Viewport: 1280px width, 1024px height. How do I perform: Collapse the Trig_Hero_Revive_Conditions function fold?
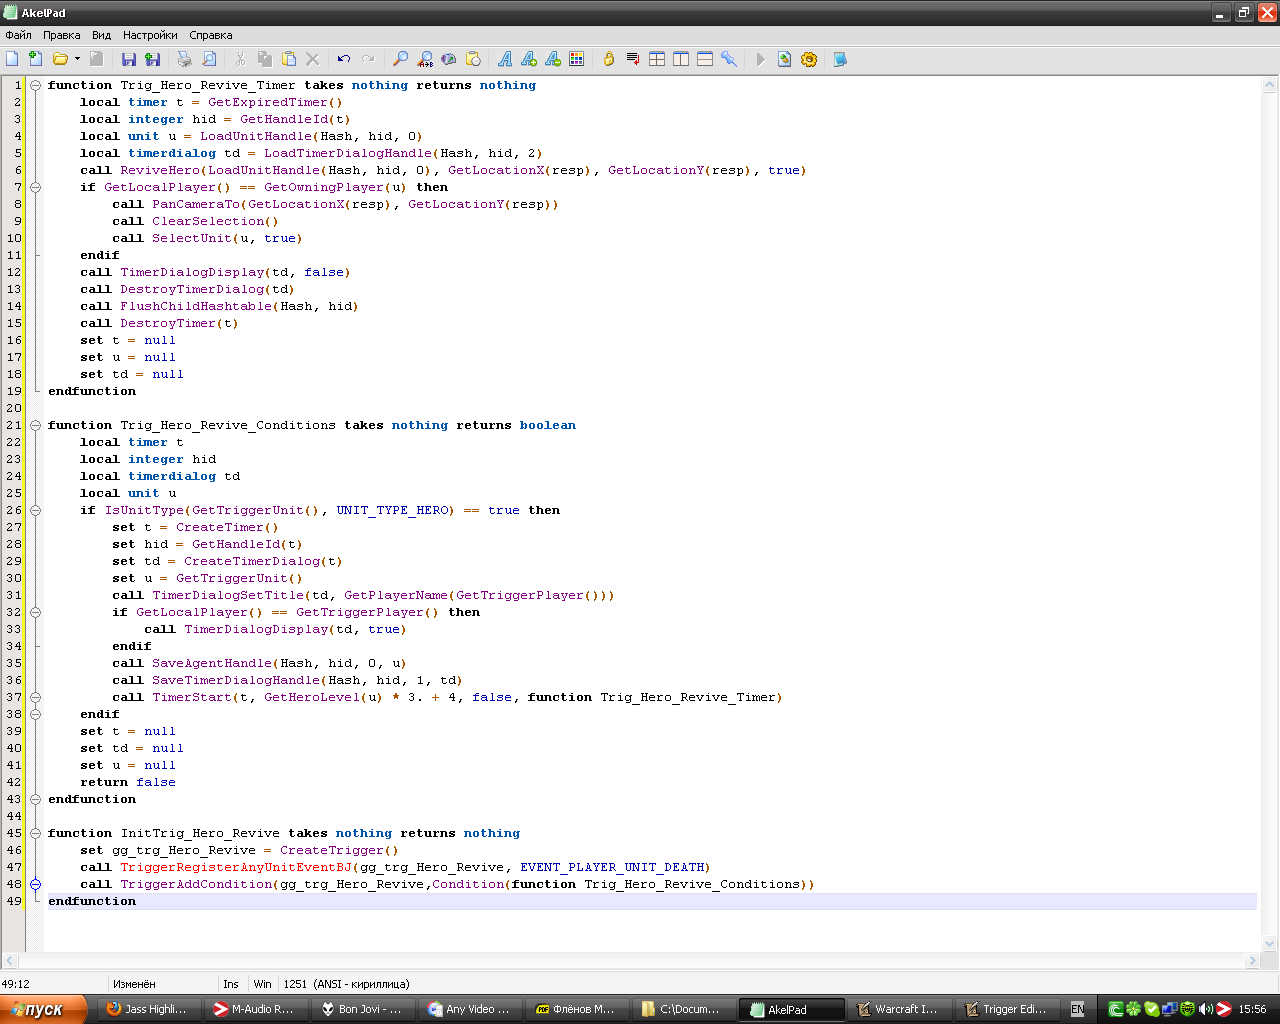click(35, 425)
